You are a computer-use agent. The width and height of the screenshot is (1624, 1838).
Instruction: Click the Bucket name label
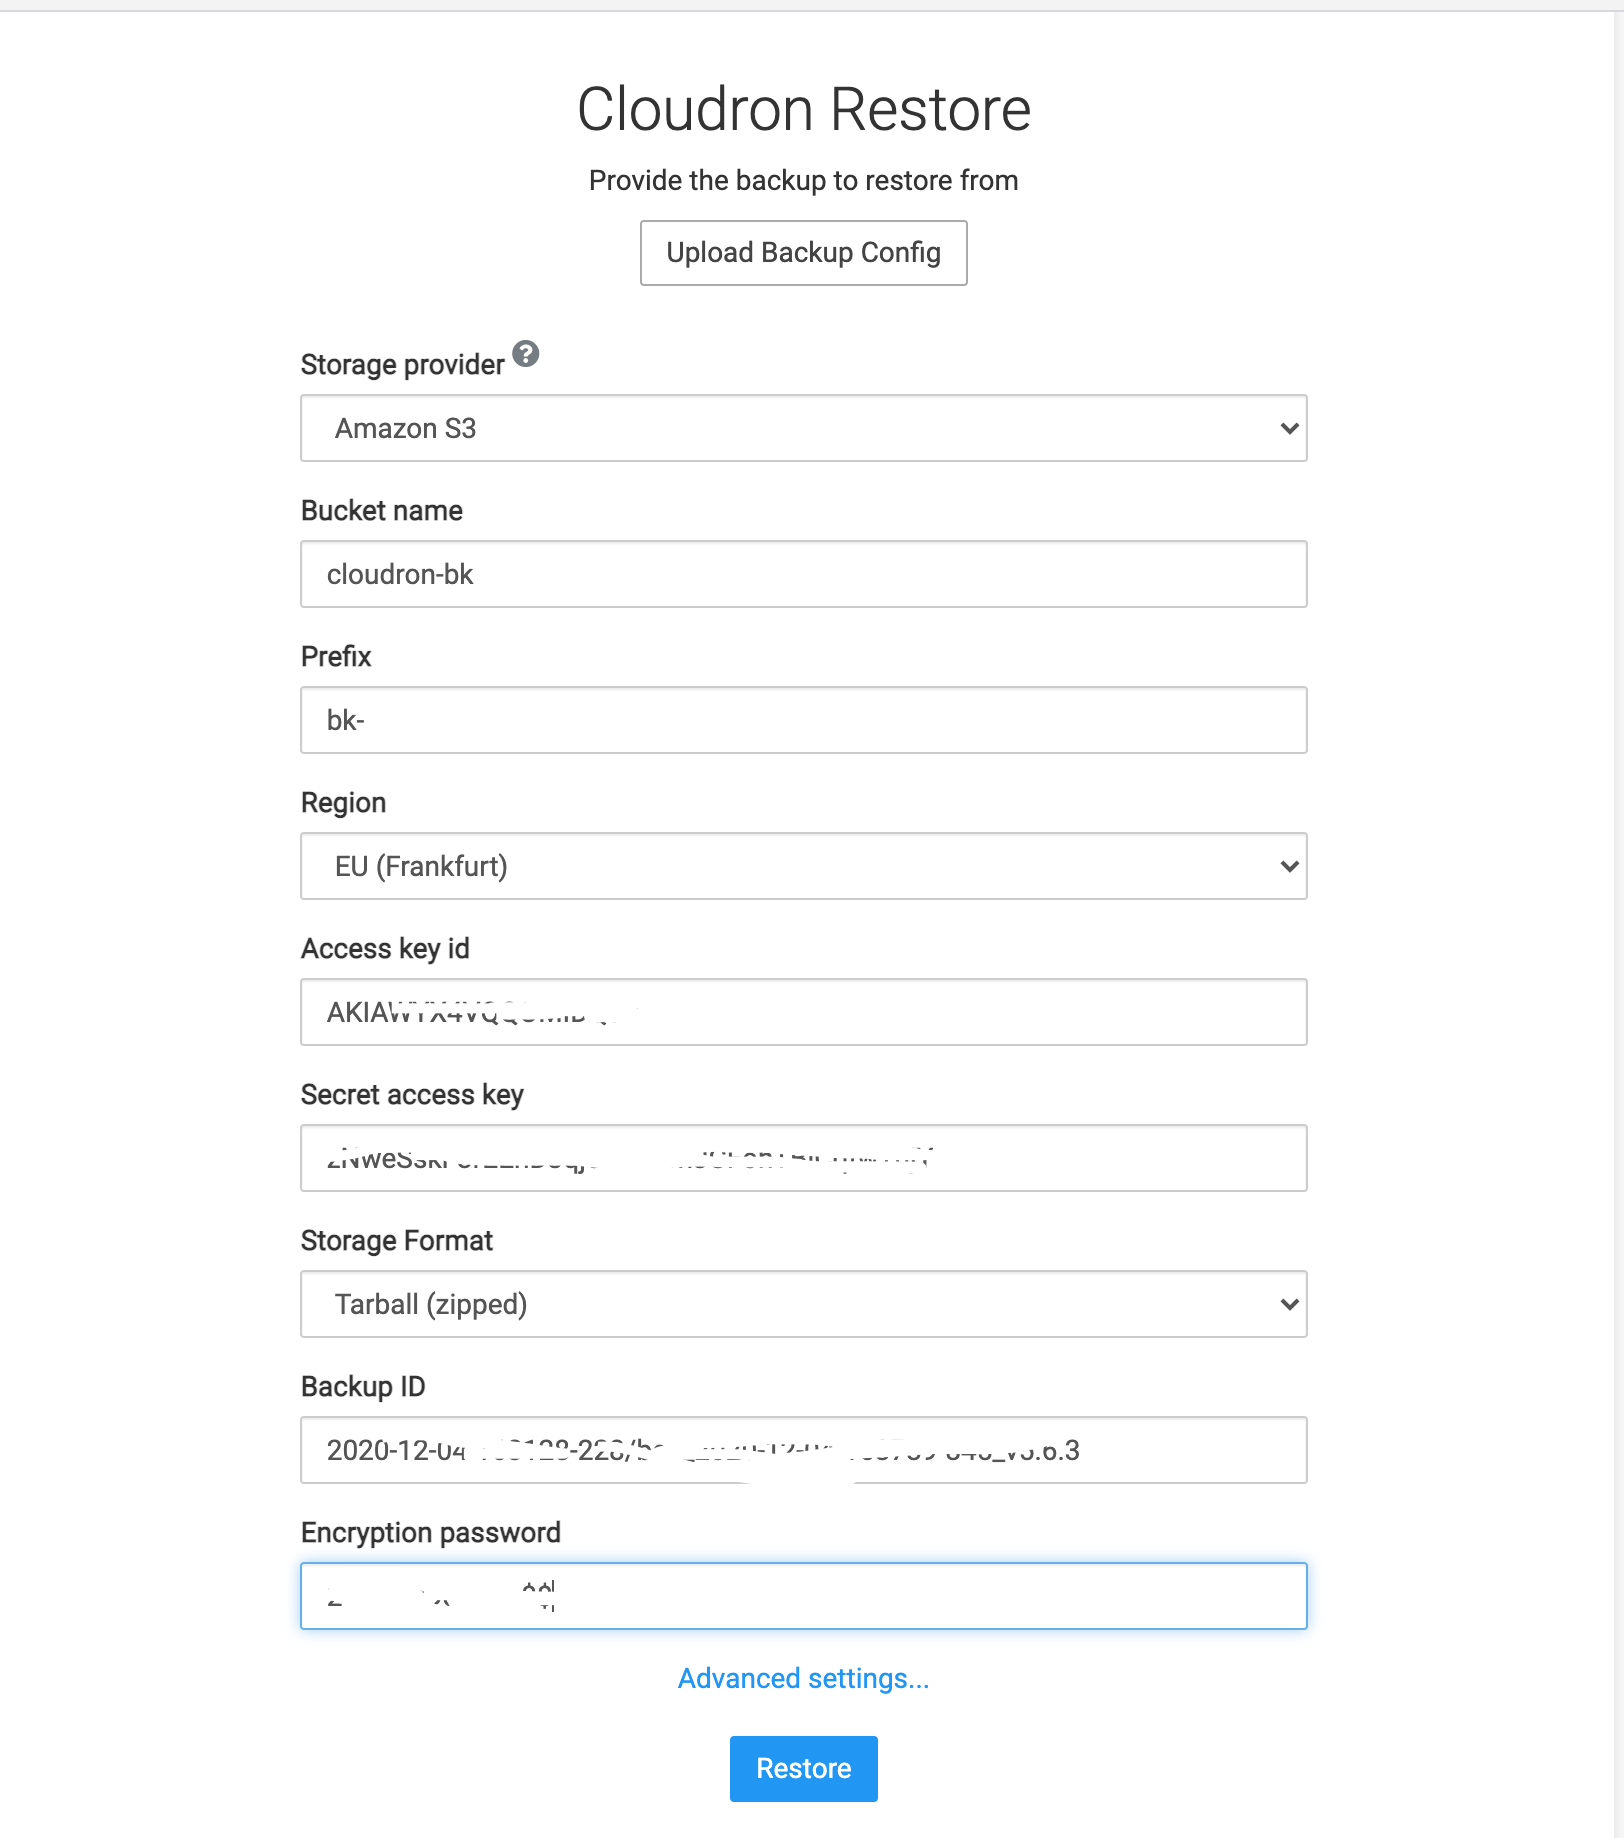tap(382, 511)
